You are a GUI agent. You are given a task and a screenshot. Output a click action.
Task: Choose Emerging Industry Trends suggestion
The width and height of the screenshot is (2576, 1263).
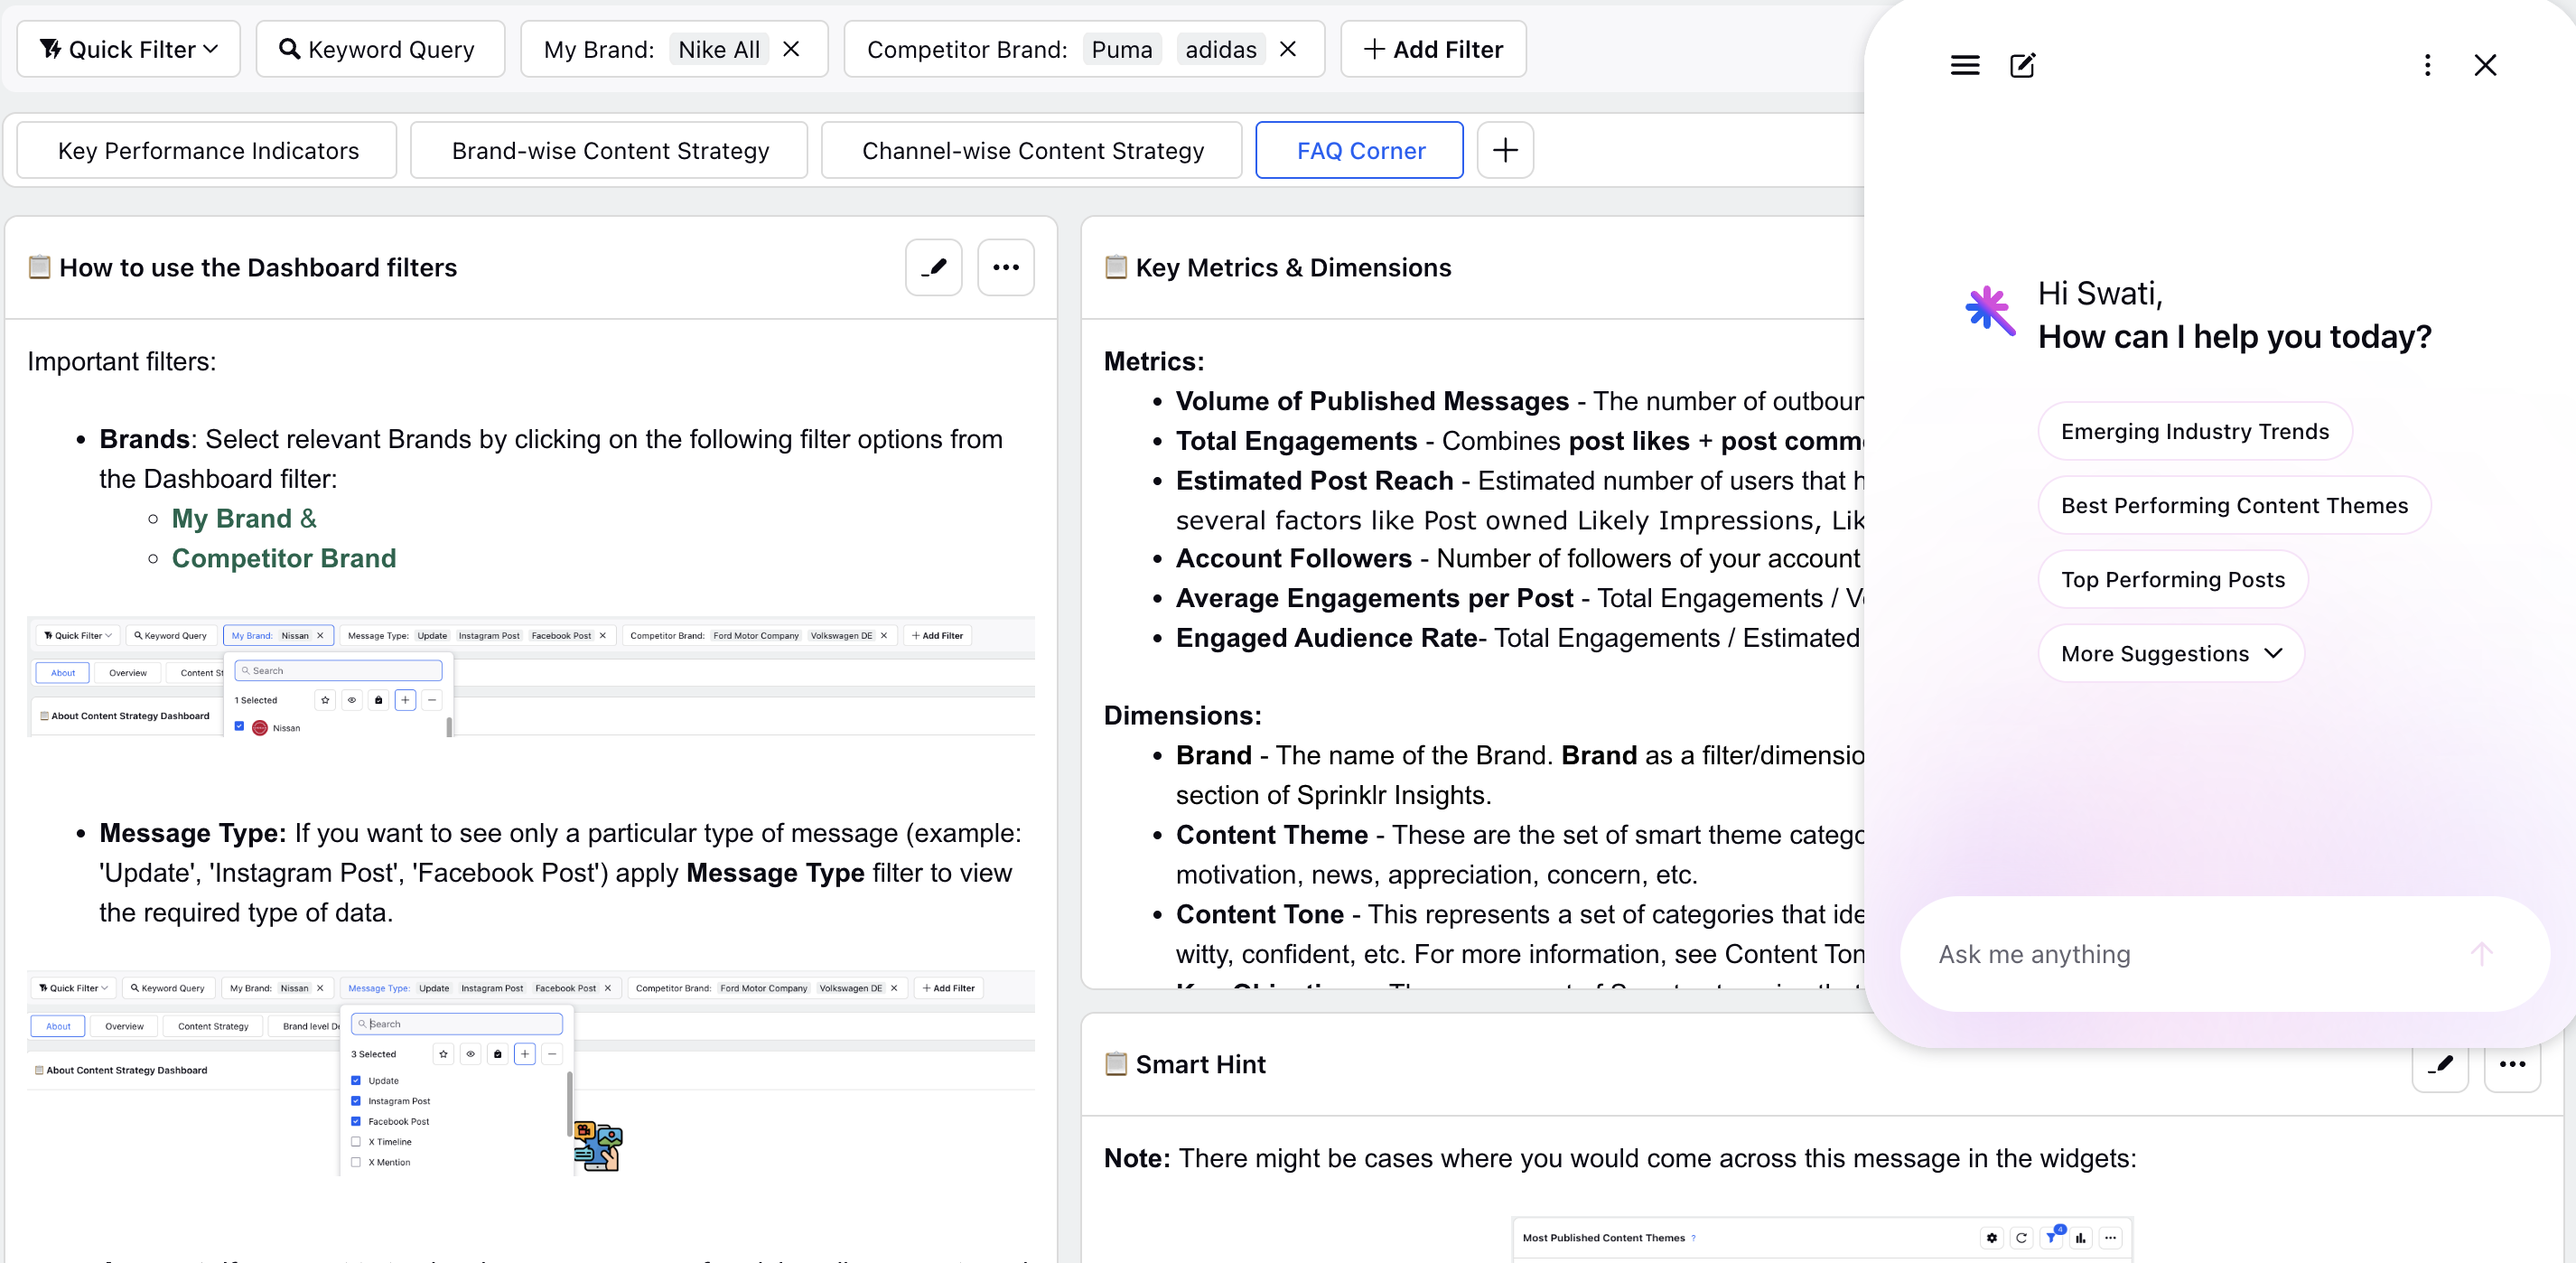(2194, 431)
